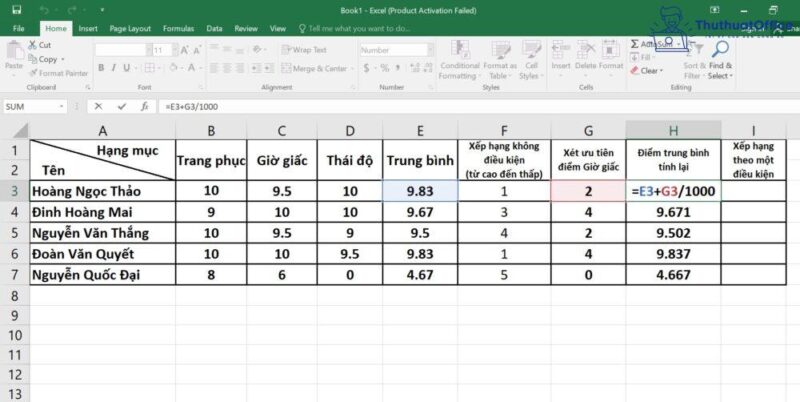This screenshot has height=402, width=800.
Task: Click the Format as Table icon
Action: (501, 50)
